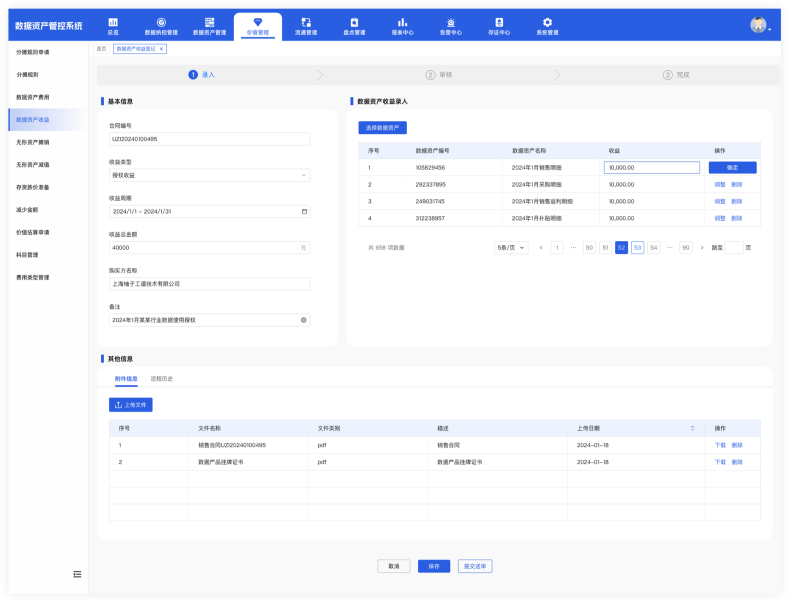Open the 报表中心 chart icon in top navigation
Image resolution: width=790 pixels, height=603 pixels.
point(402,23)
